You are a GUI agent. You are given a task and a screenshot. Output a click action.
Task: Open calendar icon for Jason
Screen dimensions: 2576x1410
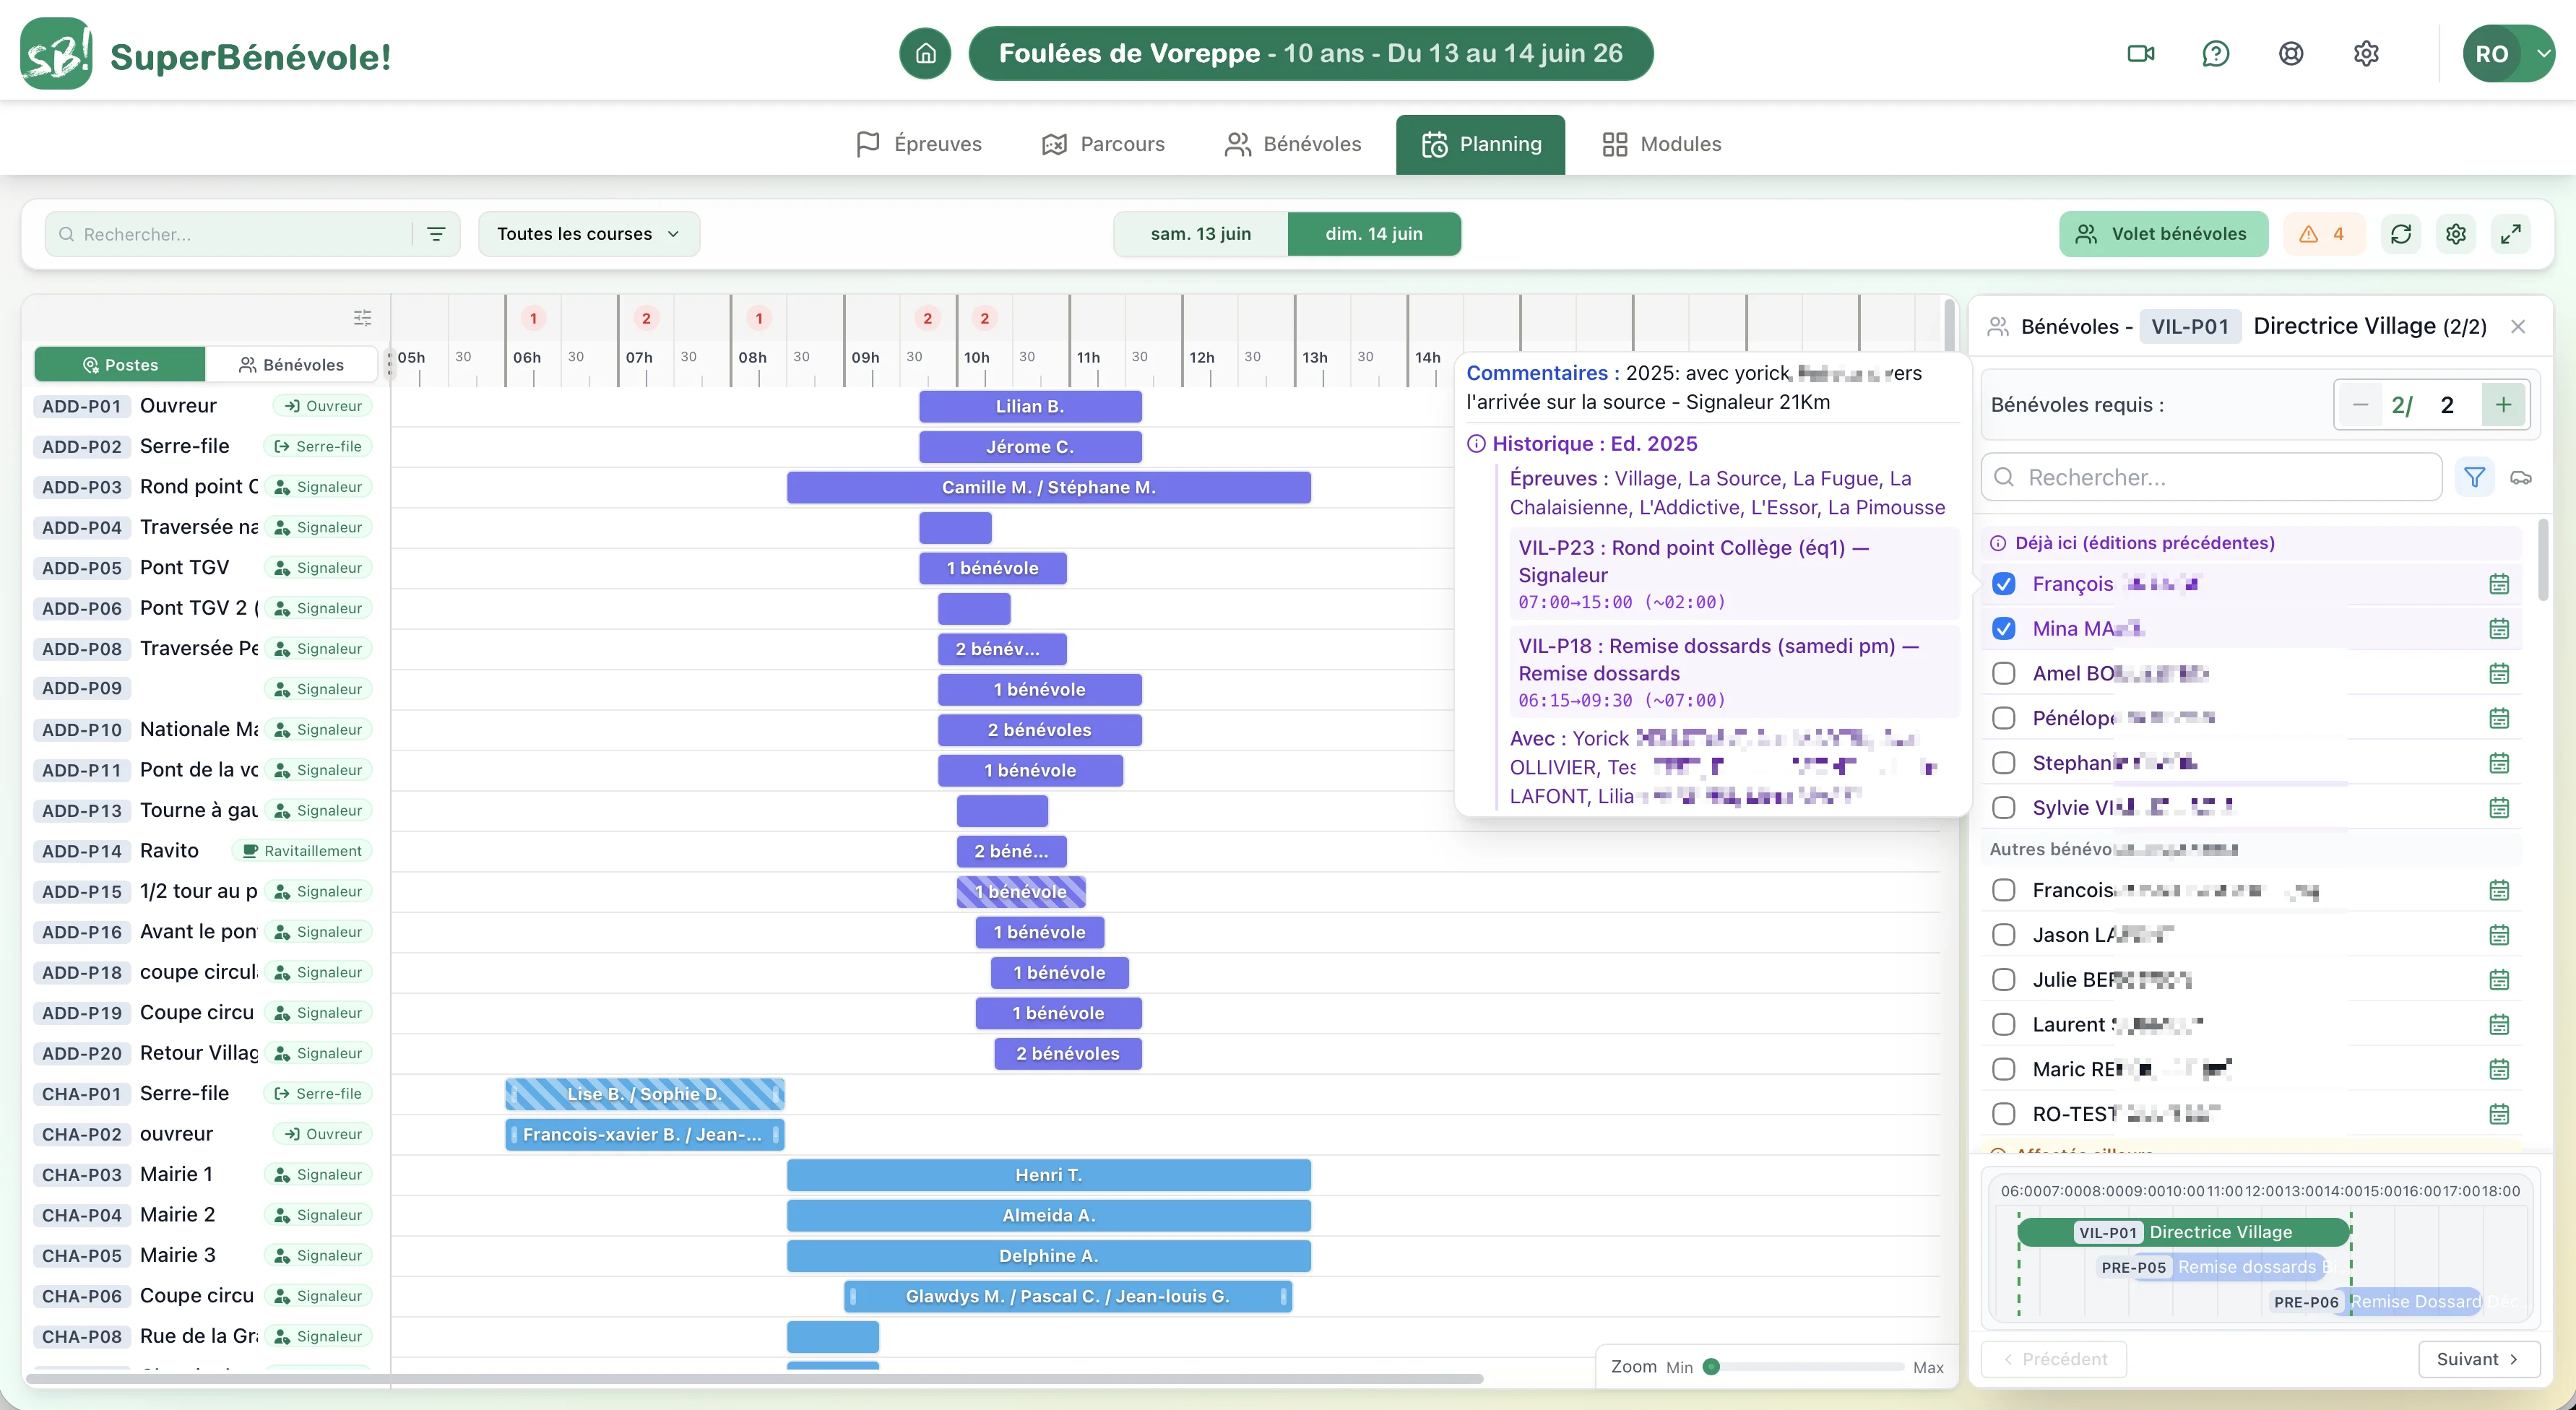click(x=2498, y=935)
